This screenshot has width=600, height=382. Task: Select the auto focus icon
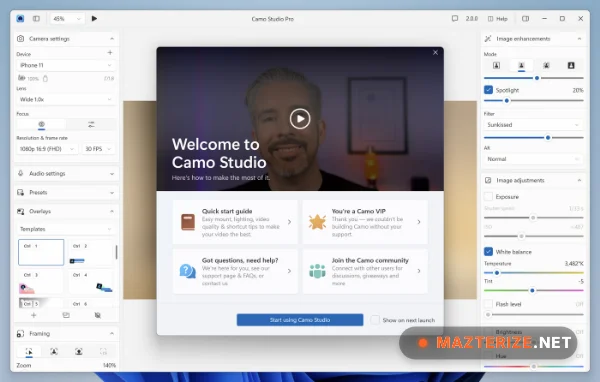point(41,124)
